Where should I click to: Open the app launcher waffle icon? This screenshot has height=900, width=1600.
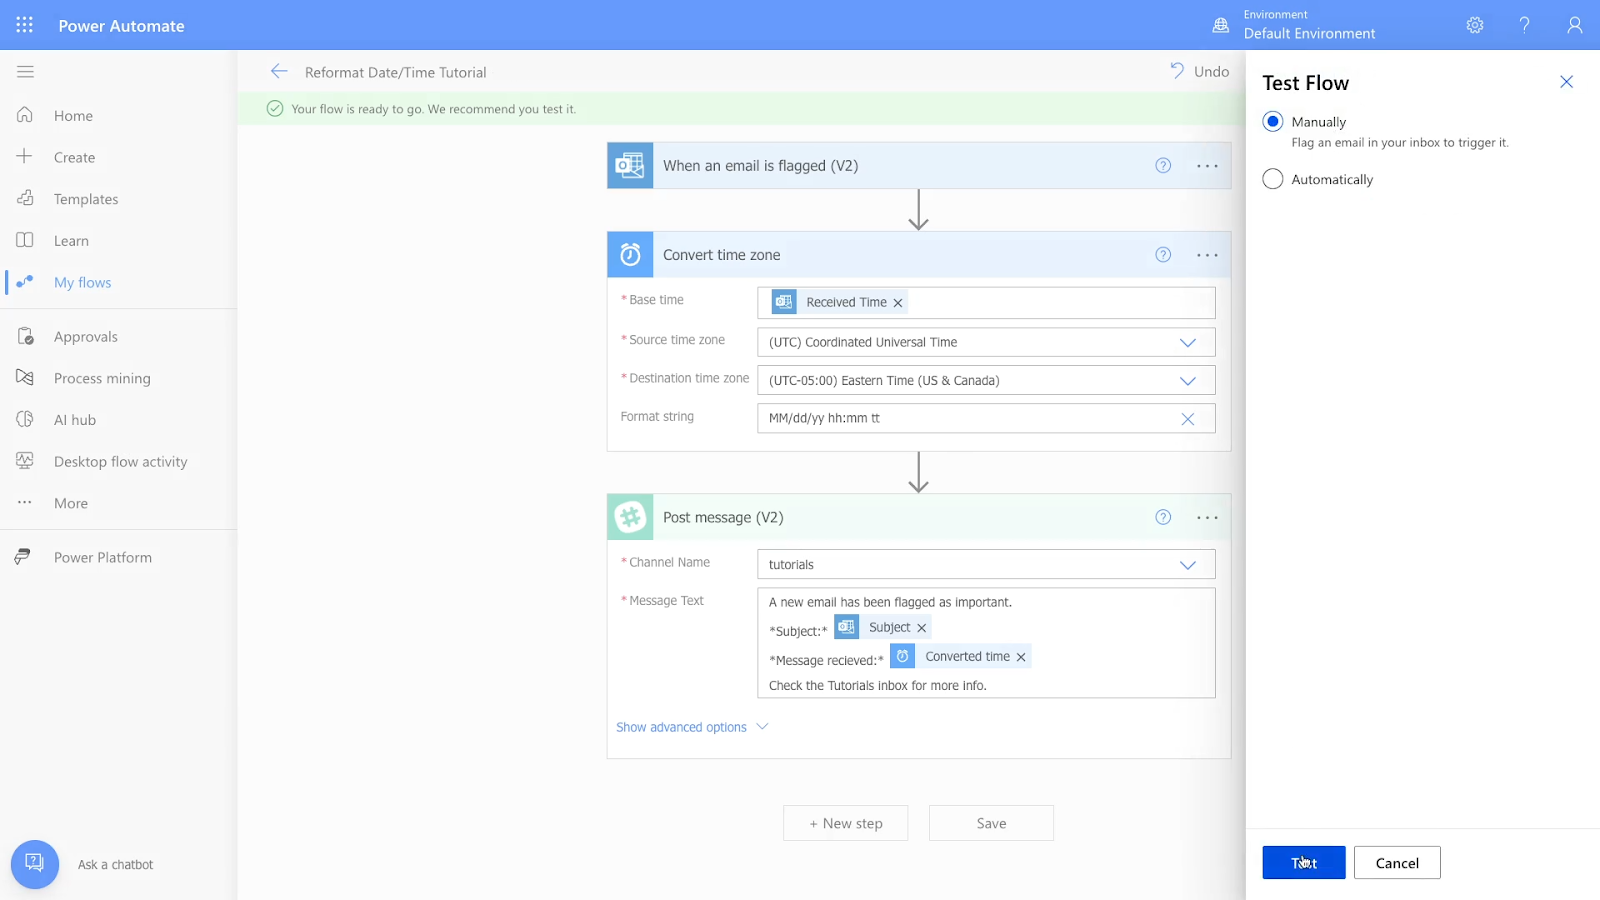pyautogui.click(x=24, y=25)
